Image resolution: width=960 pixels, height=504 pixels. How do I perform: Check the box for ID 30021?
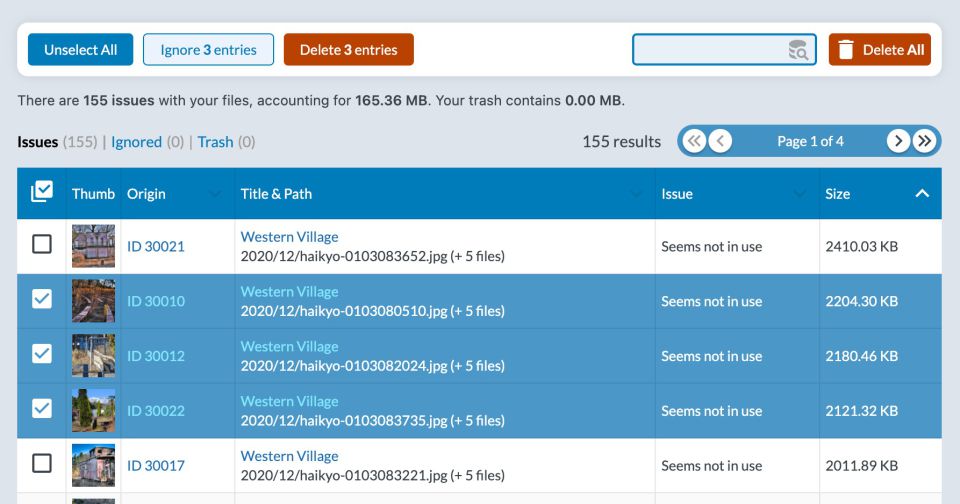tap(42, 245)
